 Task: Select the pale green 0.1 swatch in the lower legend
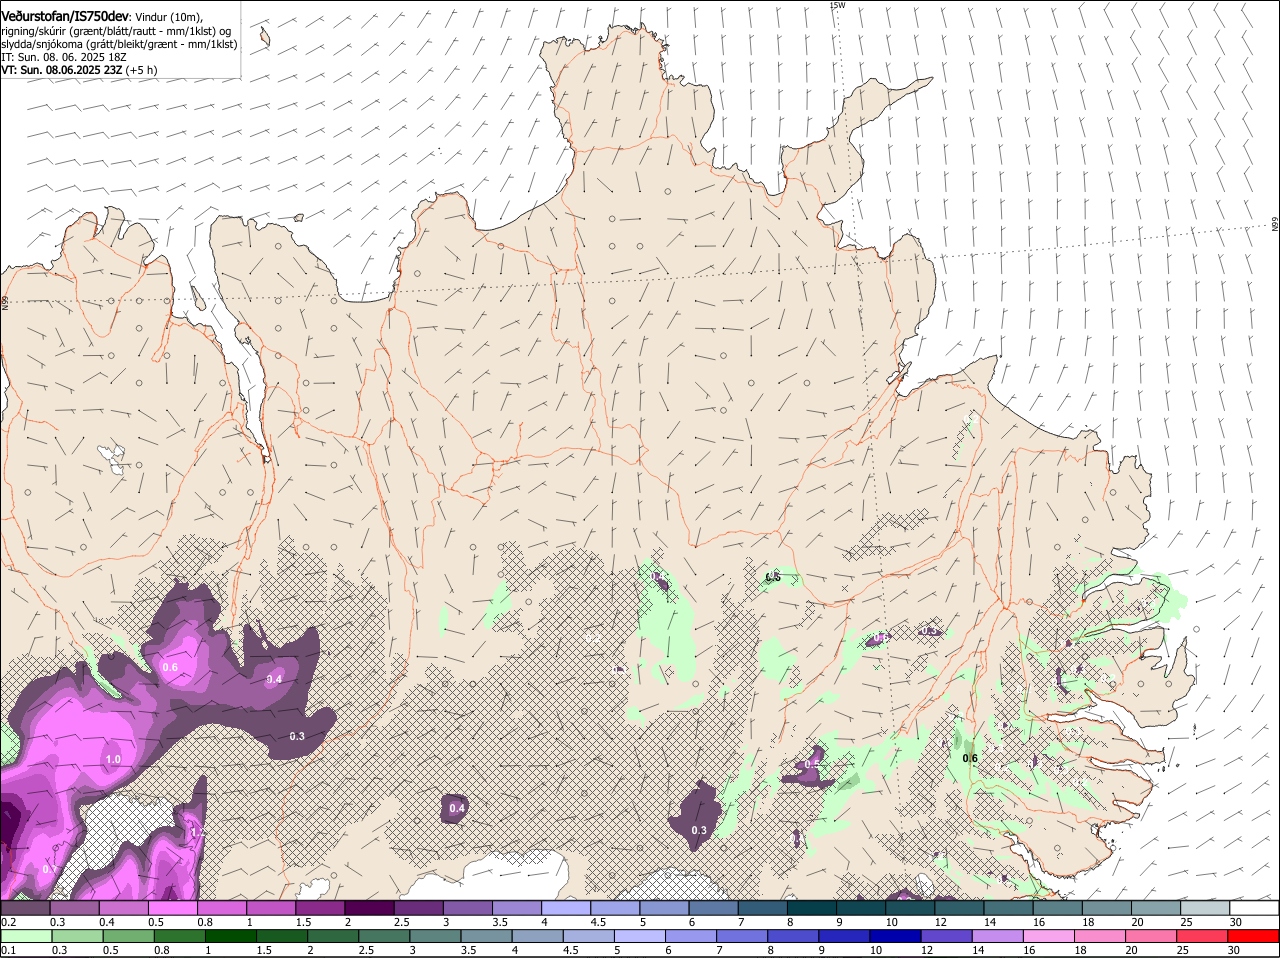pyautogui.click(x=25, y=936)
